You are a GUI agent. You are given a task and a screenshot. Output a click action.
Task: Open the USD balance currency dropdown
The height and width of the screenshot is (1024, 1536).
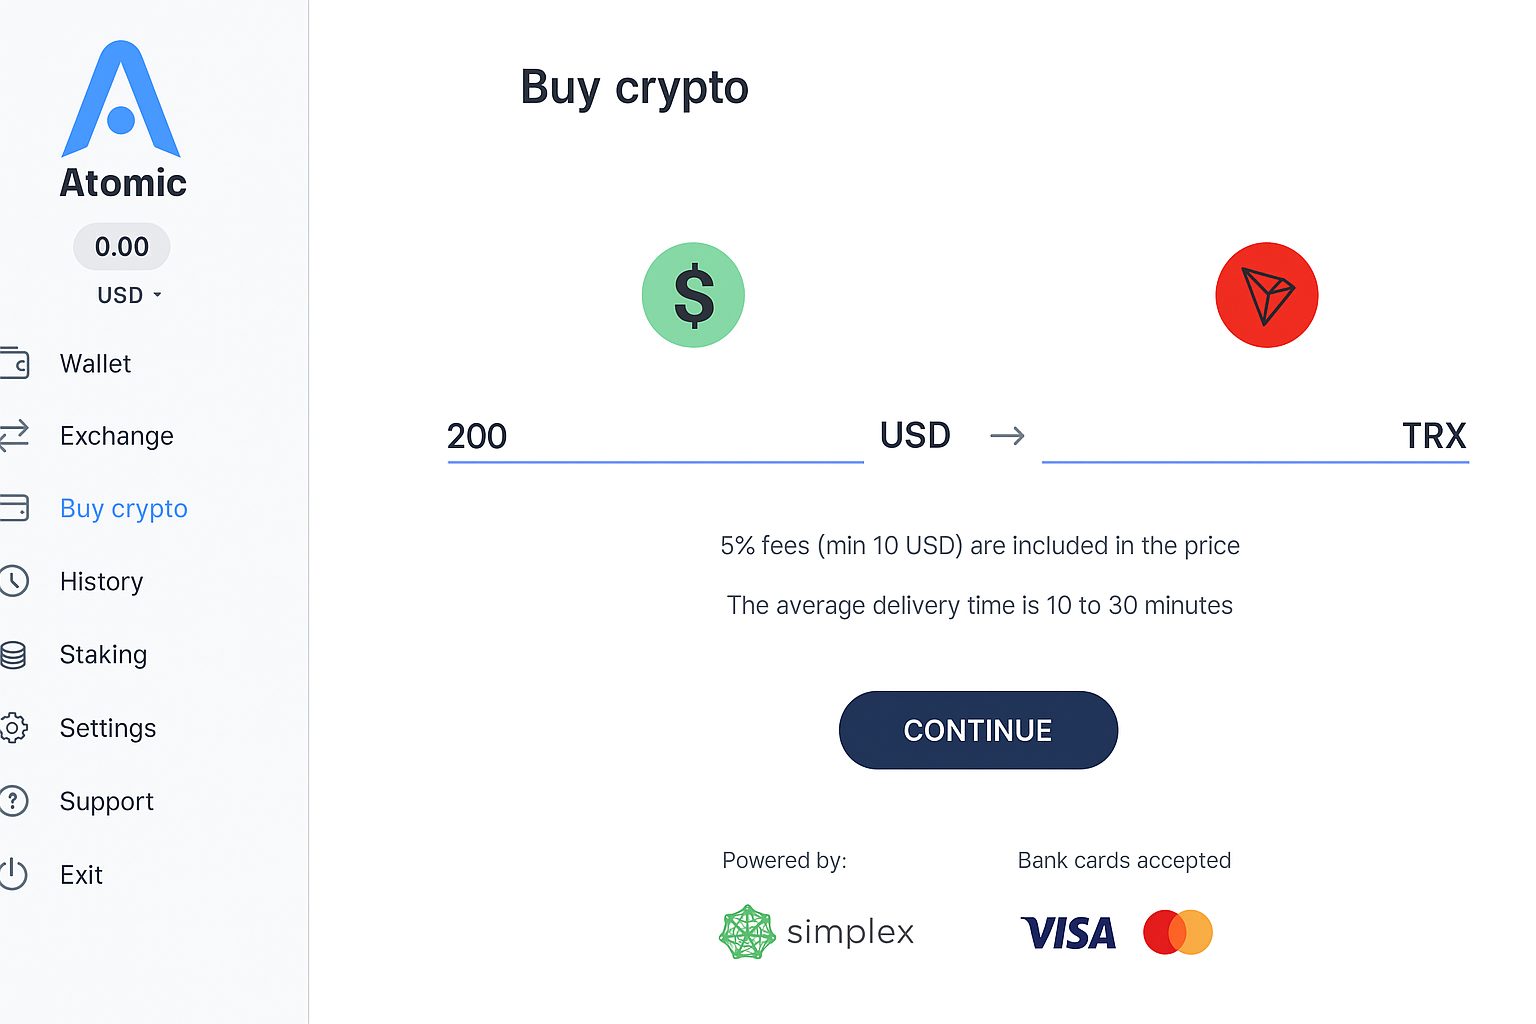(127, 295)
